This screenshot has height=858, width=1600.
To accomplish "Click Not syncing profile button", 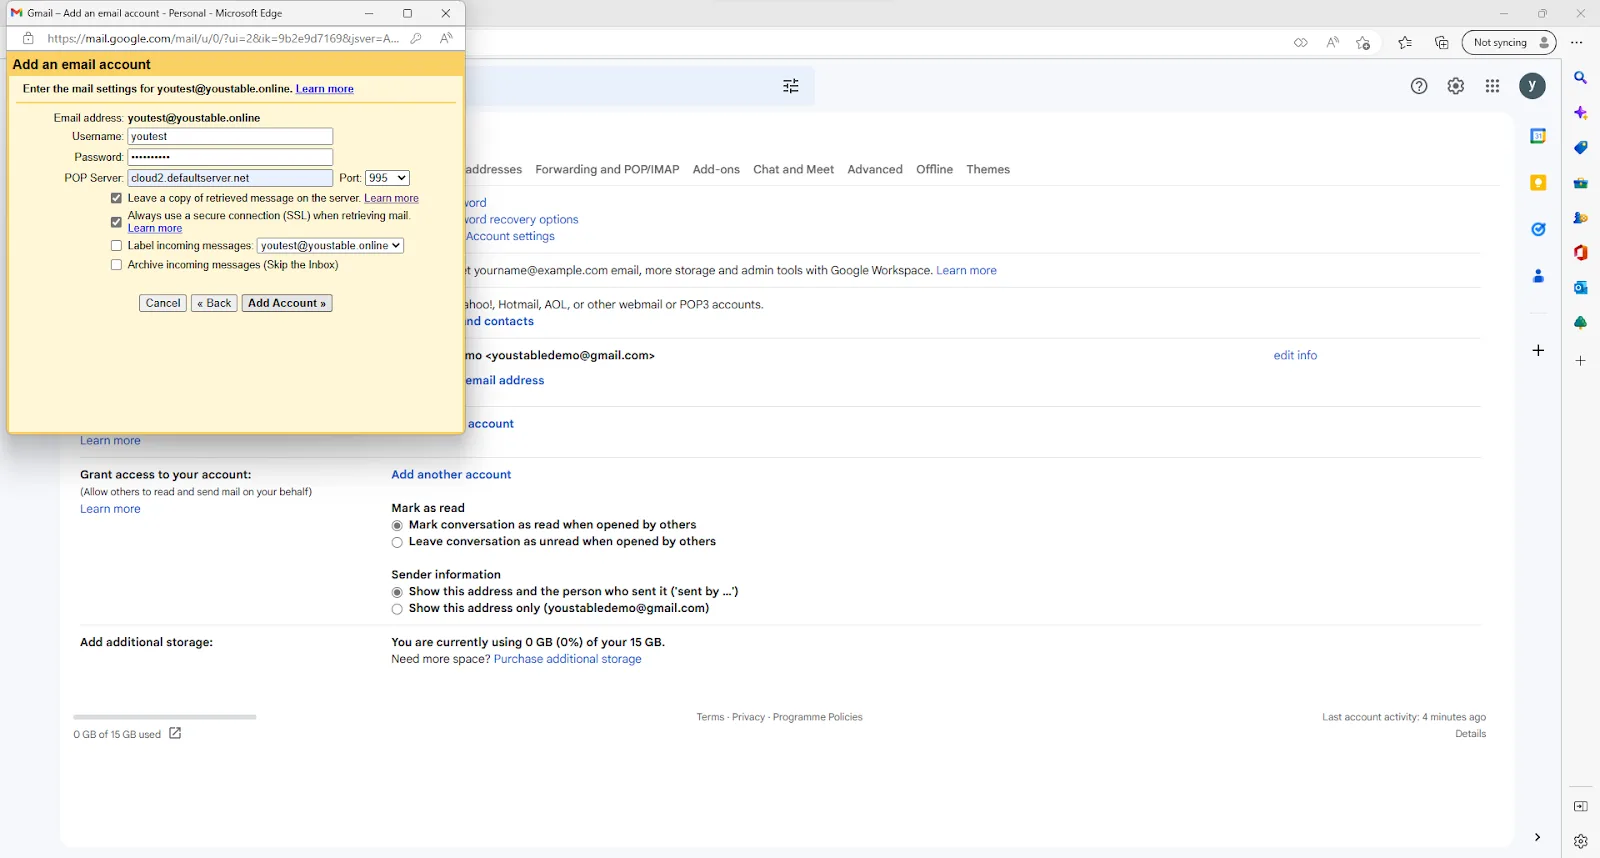I will coord(1510,42).
